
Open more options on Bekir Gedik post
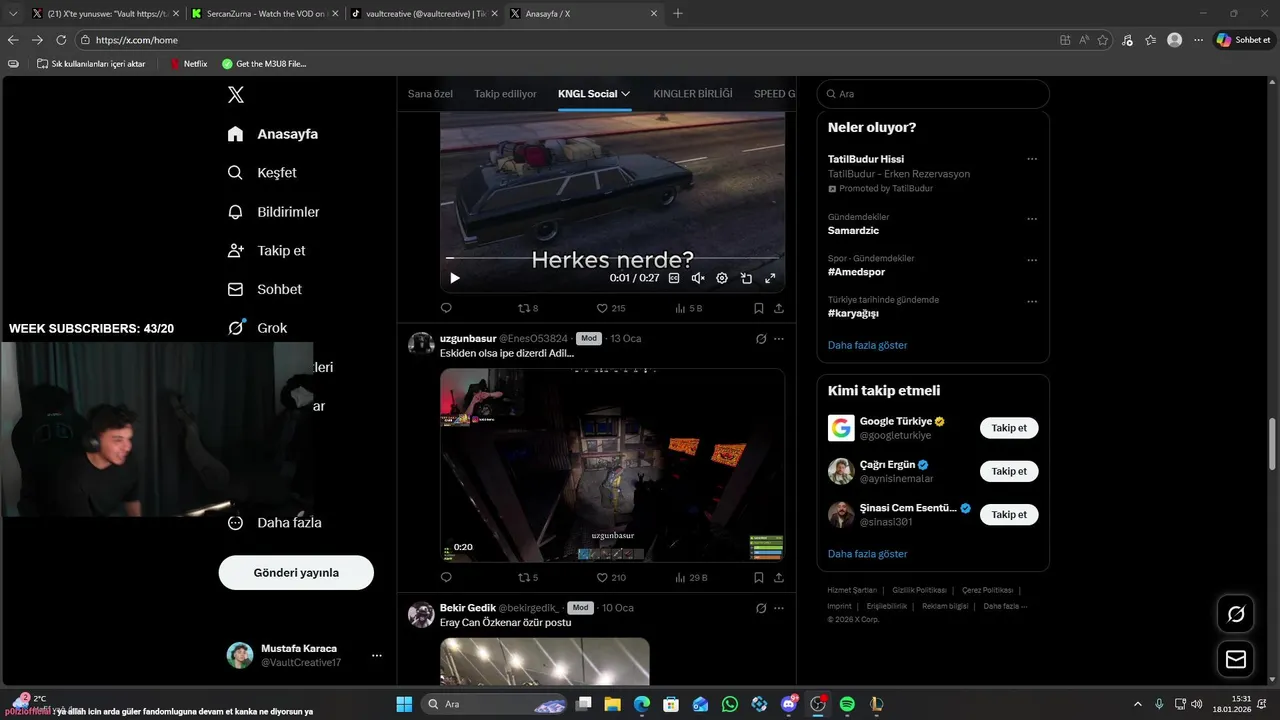point(779,608)
